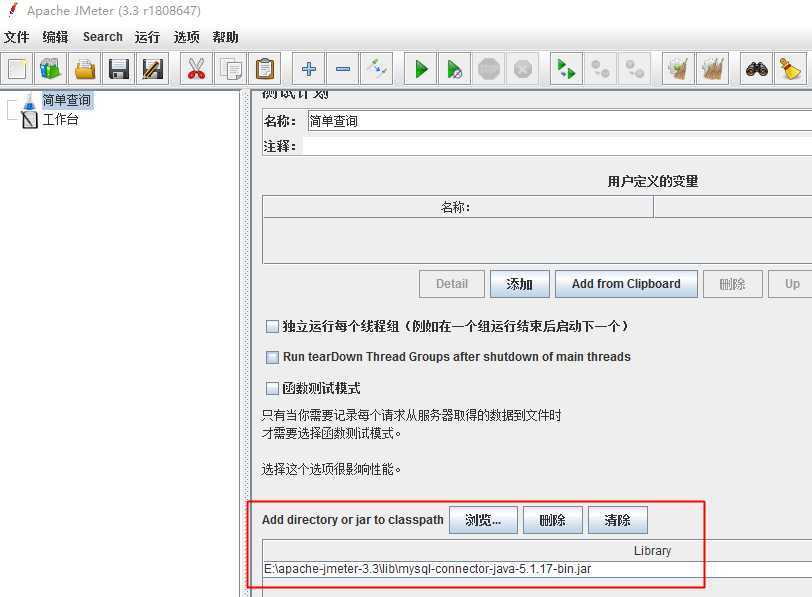Click the Detail button

coord(452,284)
